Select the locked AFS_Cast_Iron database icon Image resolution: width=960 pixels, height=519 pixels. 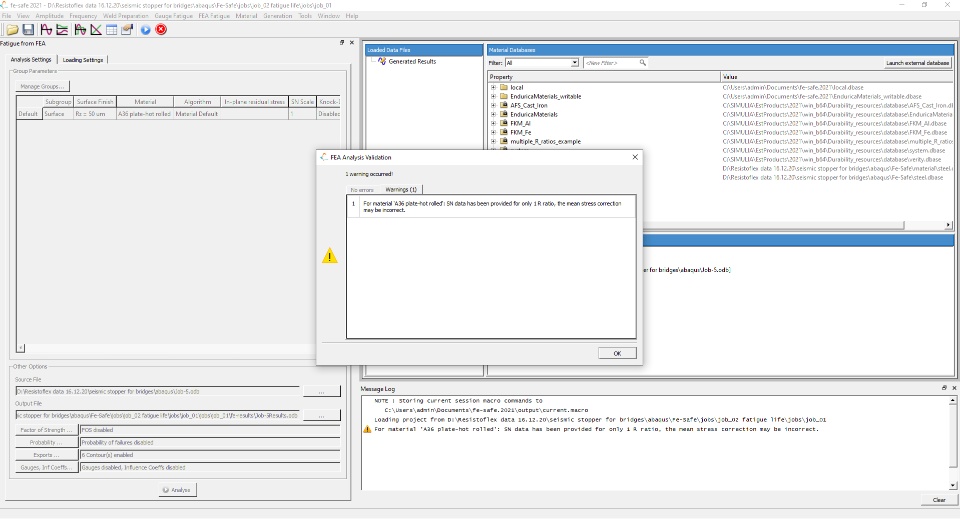pyautogui.click(x=504, y=105)
